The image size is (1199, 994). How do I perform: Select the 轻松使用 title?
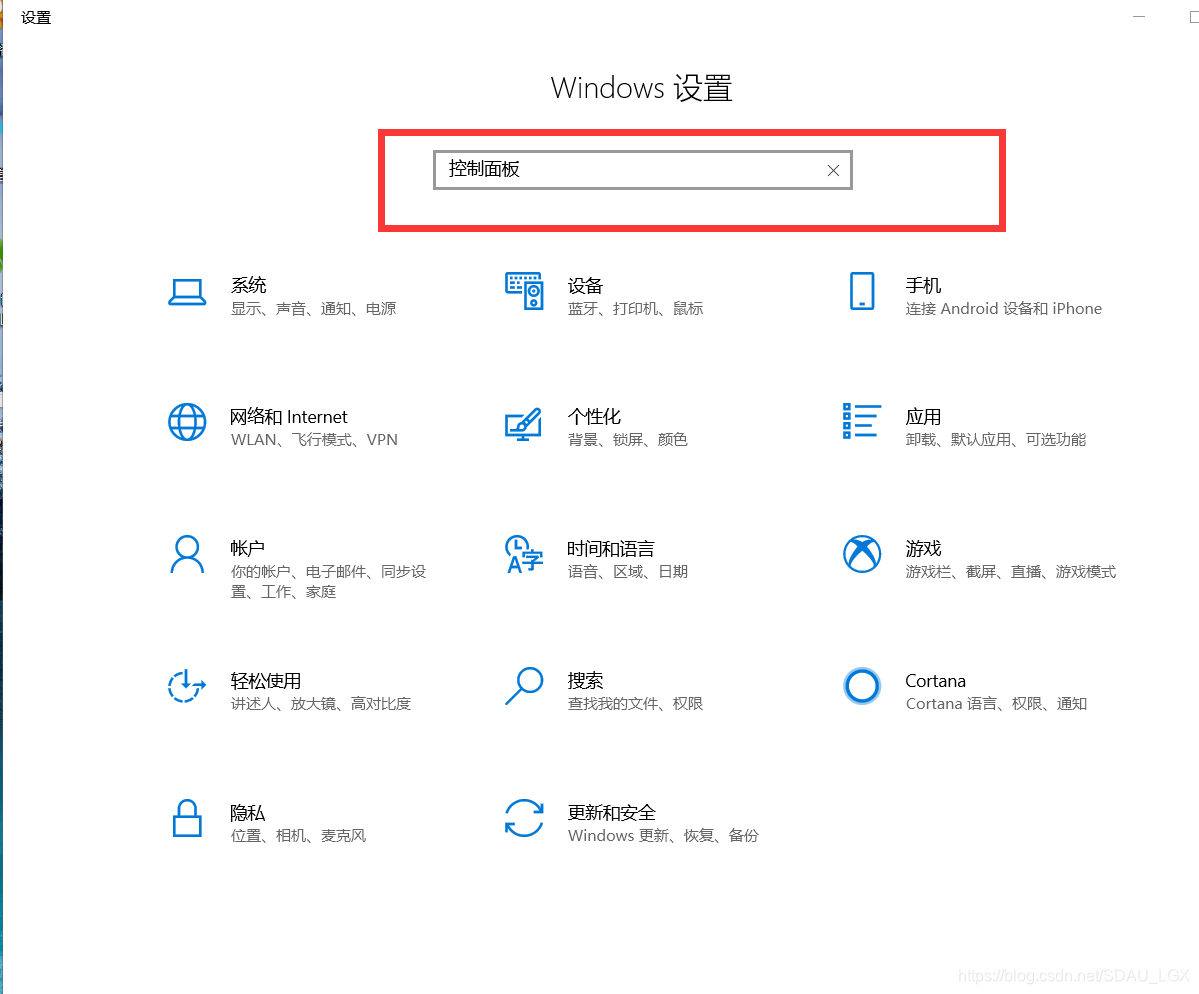pyautogui.click(x=265, y=681)
